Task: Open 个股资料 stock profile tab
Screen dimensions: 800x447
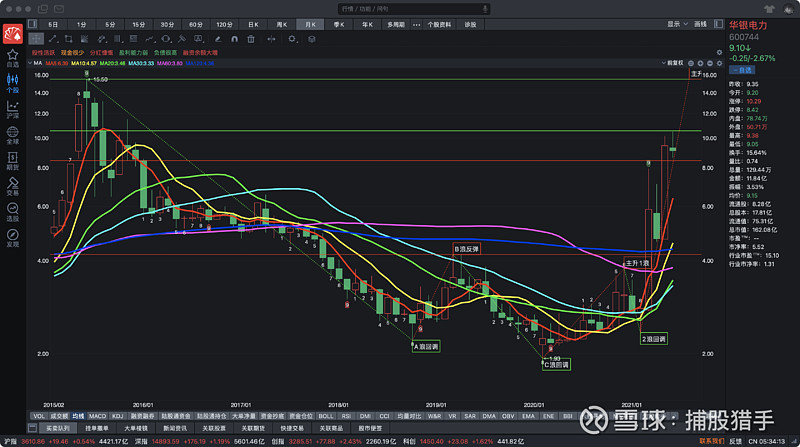Action: (439, 24)
